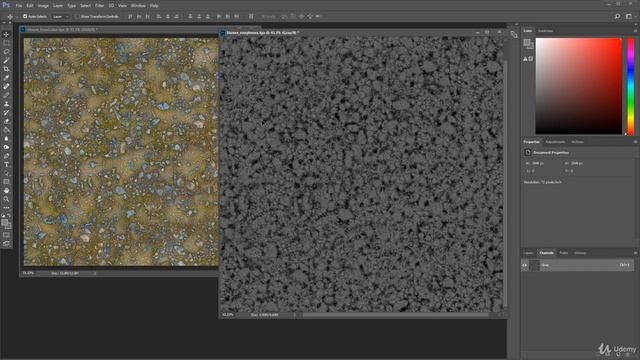Toggle Quick Mask mode in toolbox
Image resolution: width=640 pixels, height=360 pixels.
[6, 235]
